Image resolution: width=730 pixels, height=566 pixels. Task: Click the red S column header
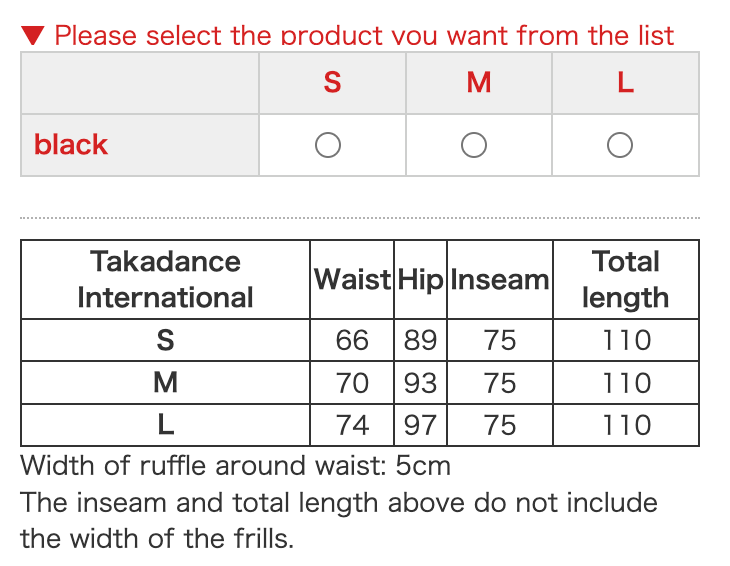pyautogui.click(x=332, y=83)
